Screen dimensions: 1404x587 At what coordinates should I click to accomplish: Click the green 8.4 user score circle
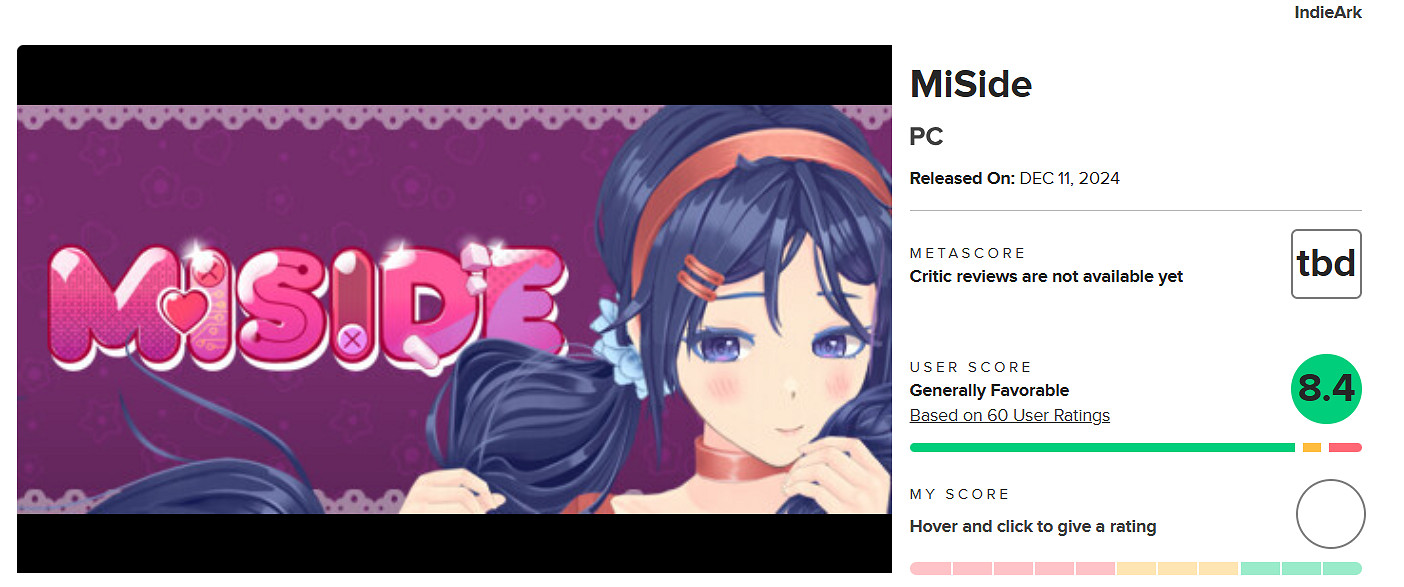click(1326, 389)
